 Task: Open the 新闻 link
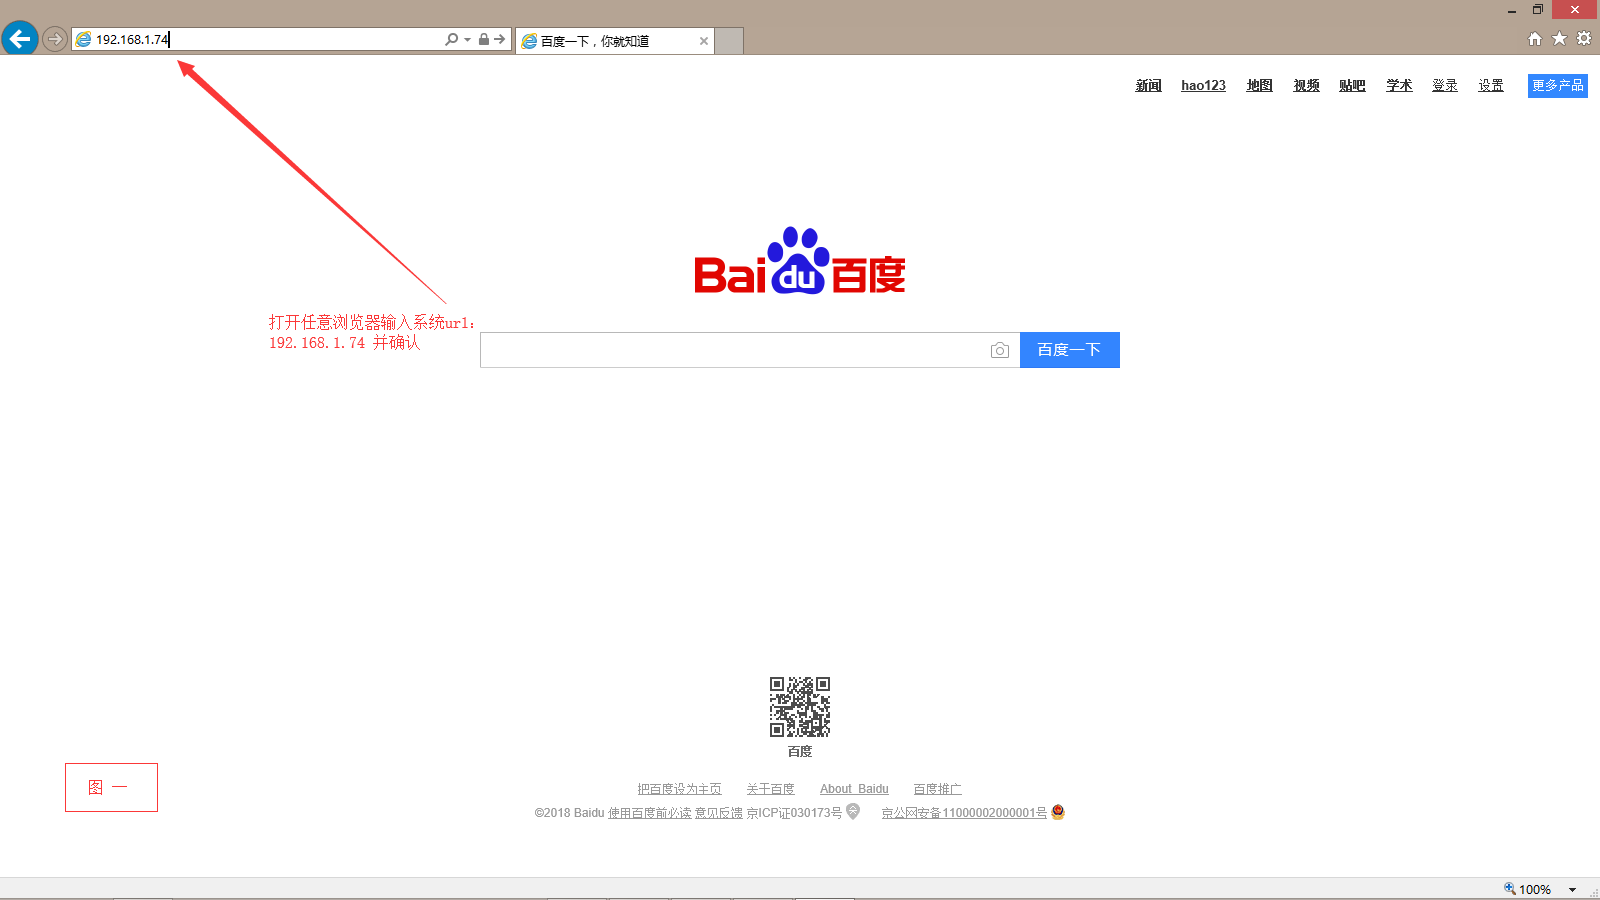1148,86
